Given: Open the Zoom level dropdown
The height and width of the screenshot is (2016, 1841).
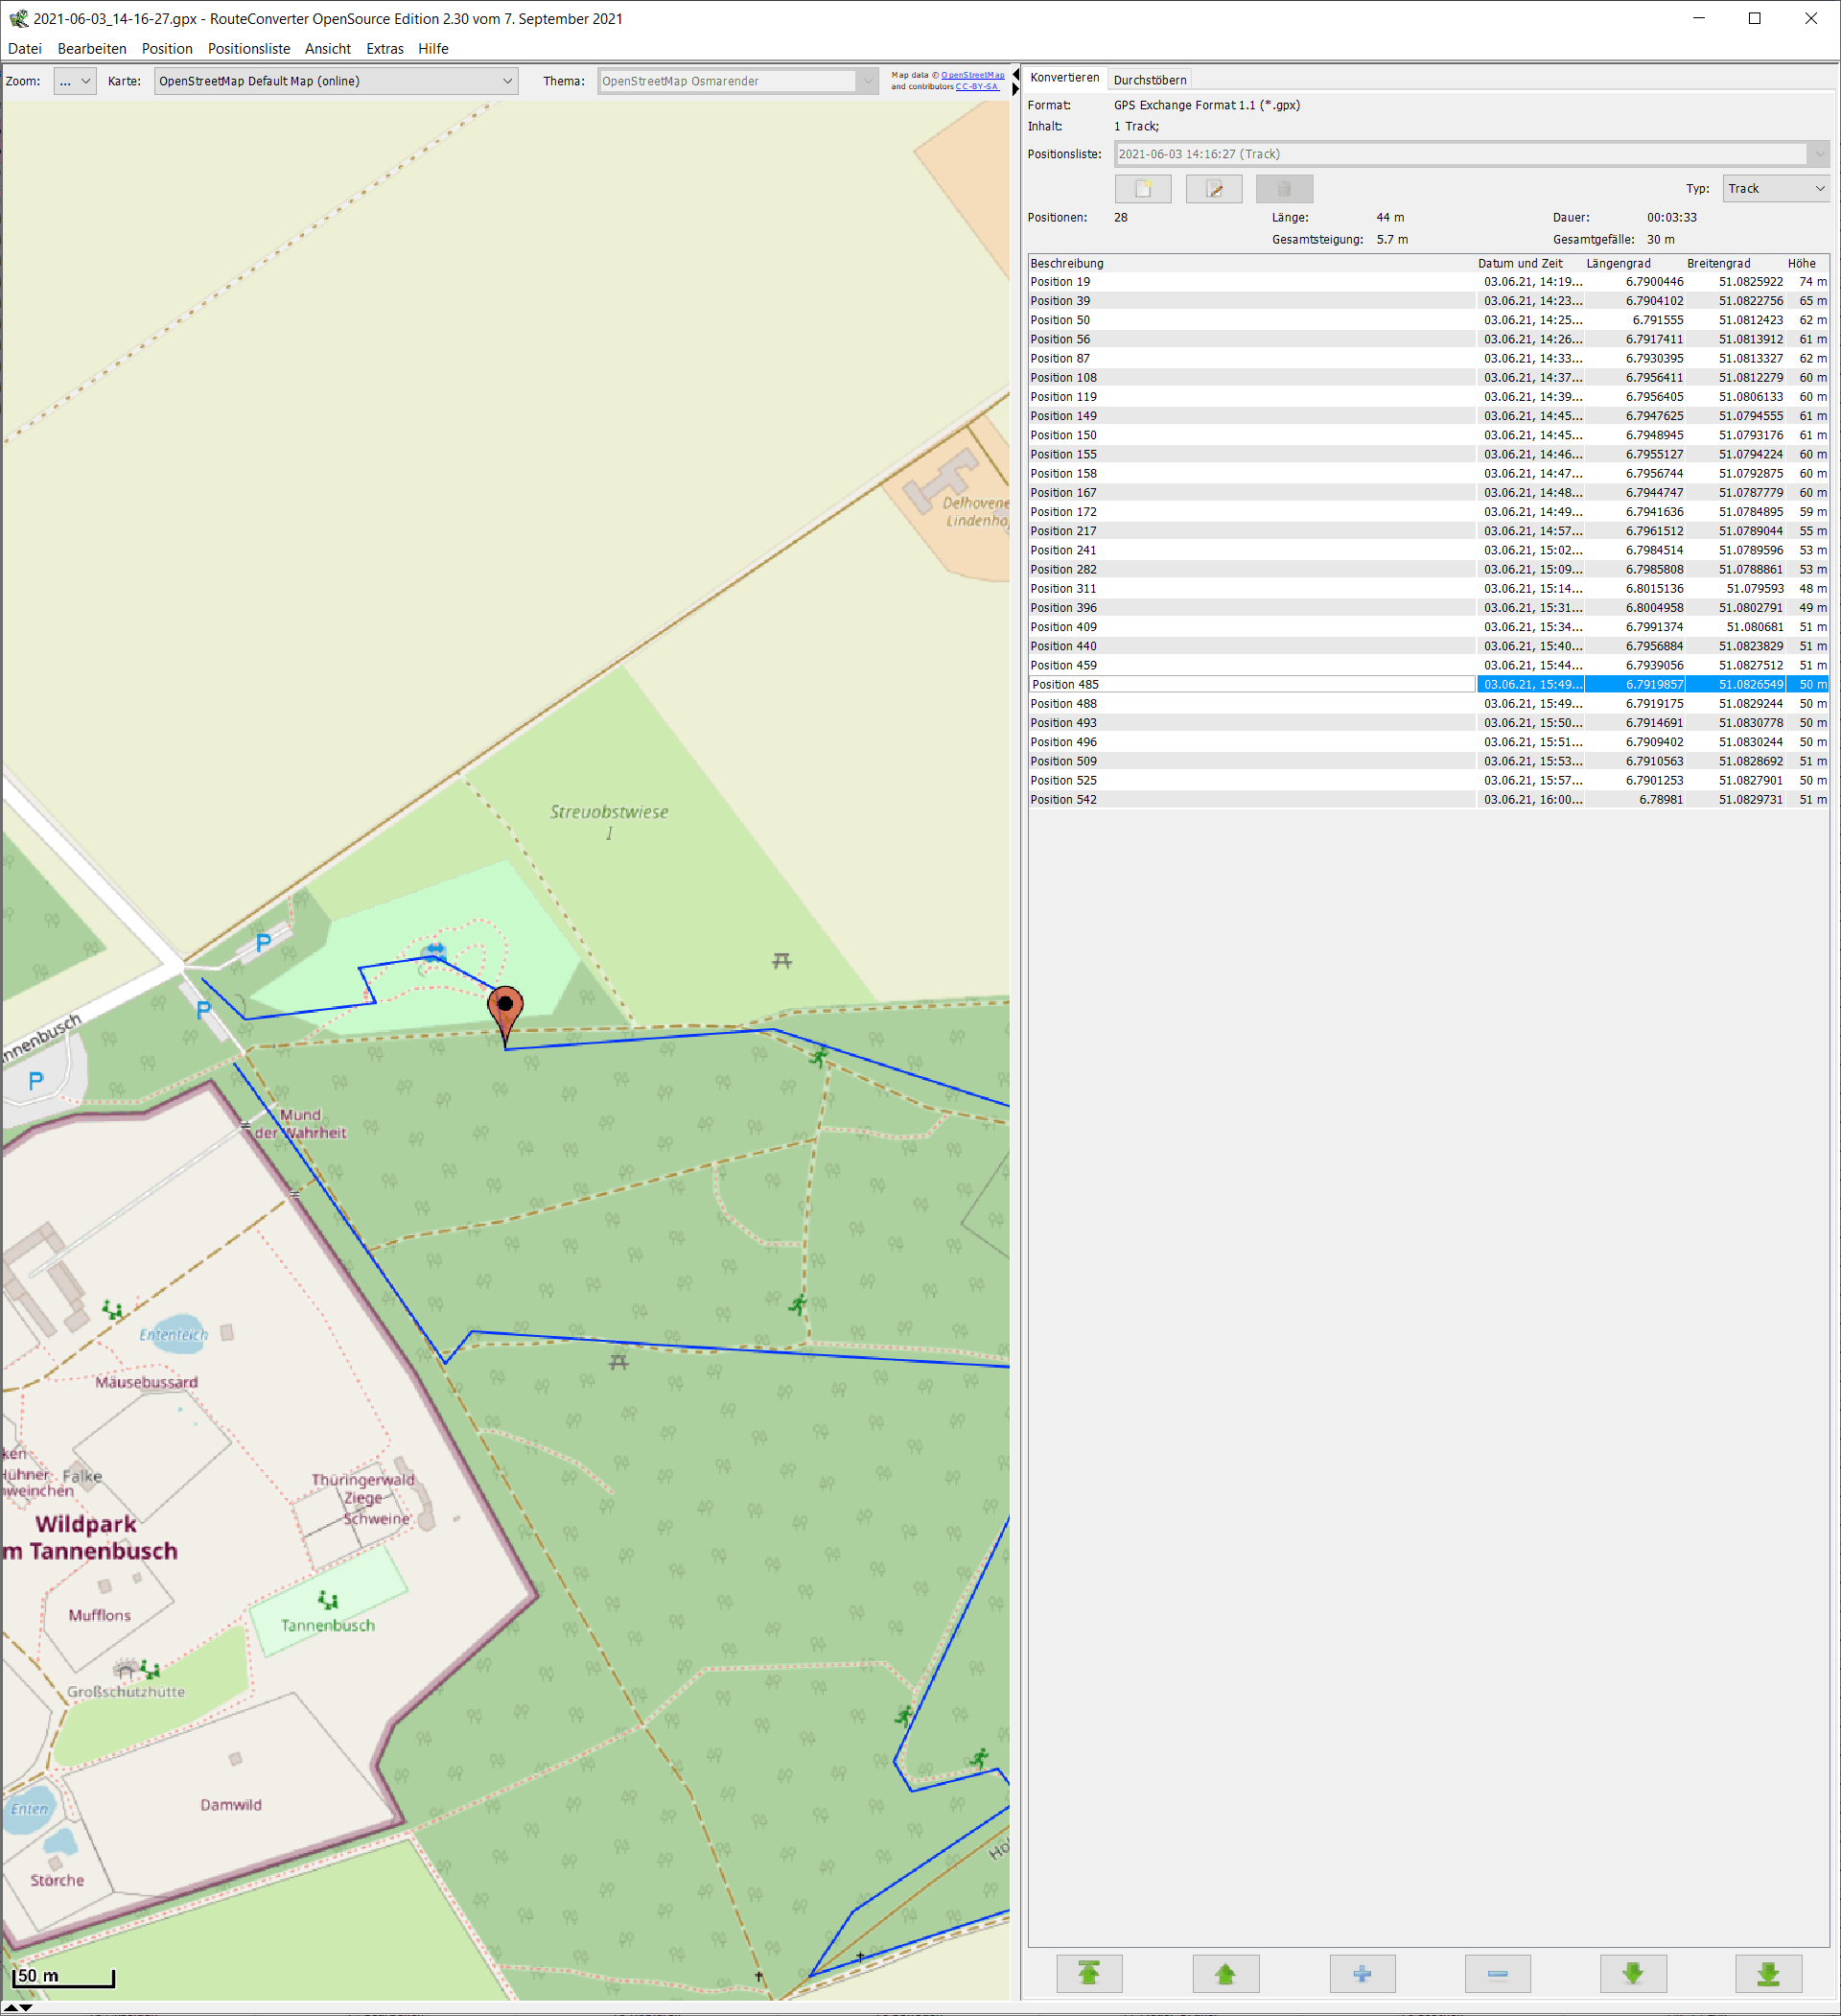Looking at the screenshot, I should 75,81.
